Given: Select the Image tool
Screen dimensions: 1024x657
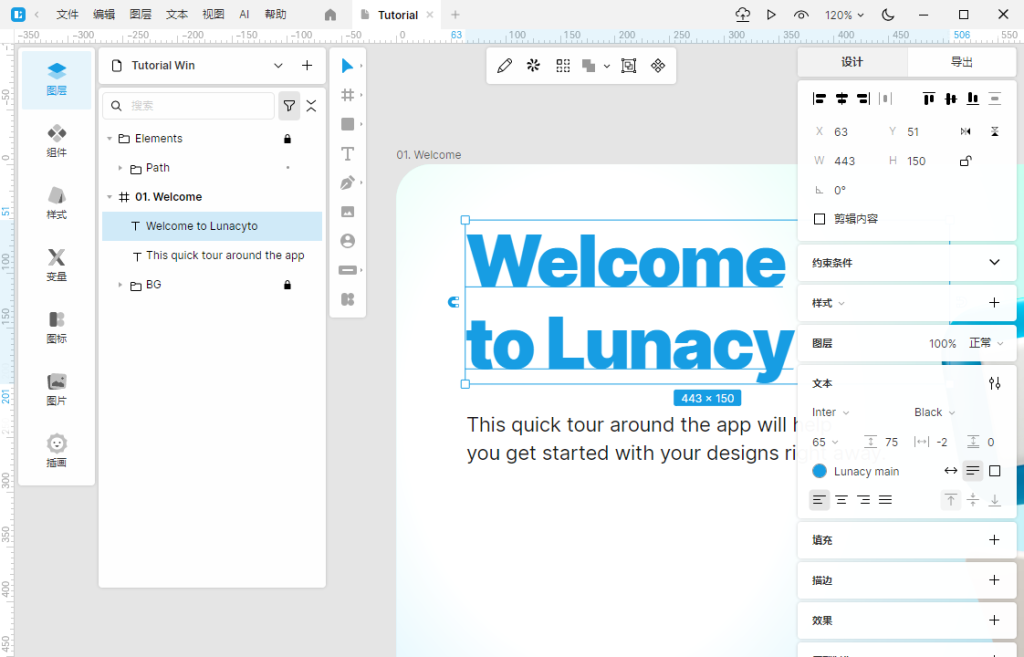Looking at the screenshot, I should (347, 212).
